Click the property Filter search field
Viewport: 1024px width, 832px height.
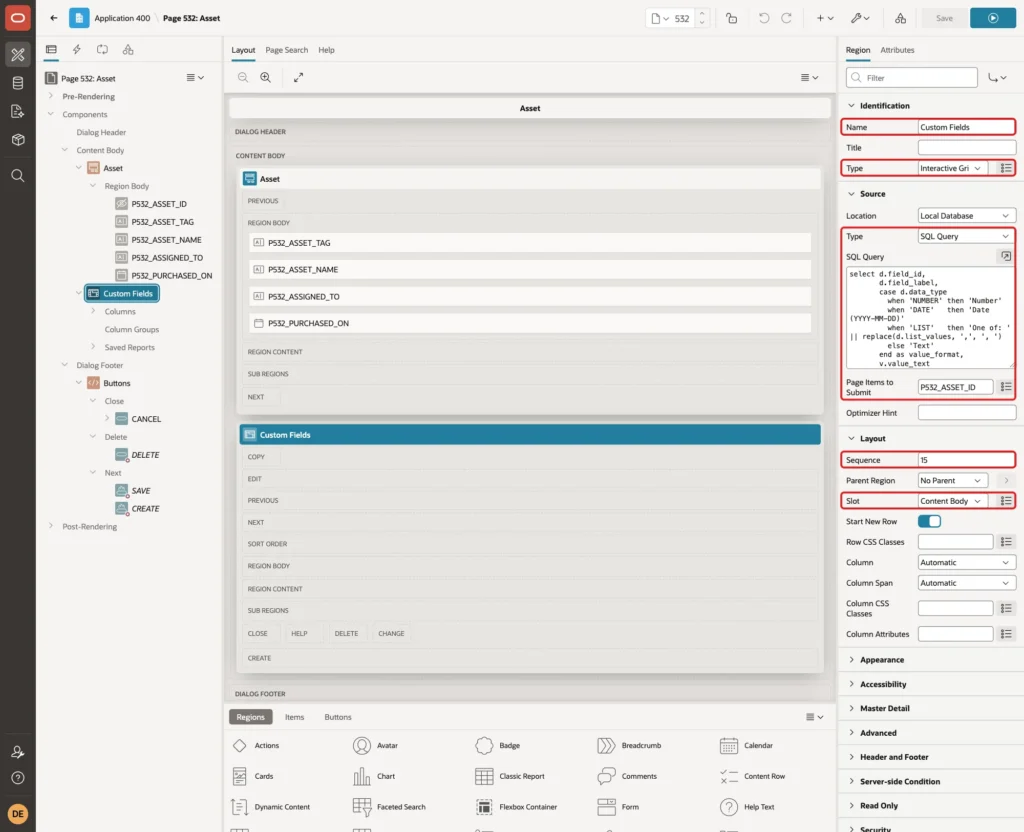tap(912, 77)
